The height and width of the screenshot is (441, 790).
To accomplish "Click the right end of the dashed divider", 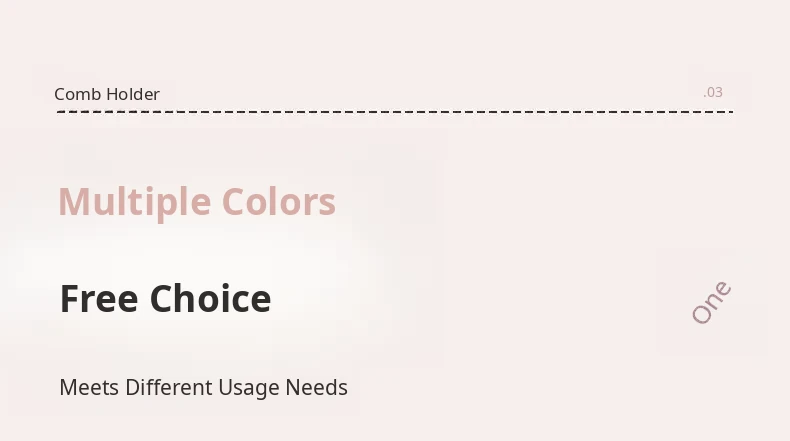I will click(x=731, y=111).
